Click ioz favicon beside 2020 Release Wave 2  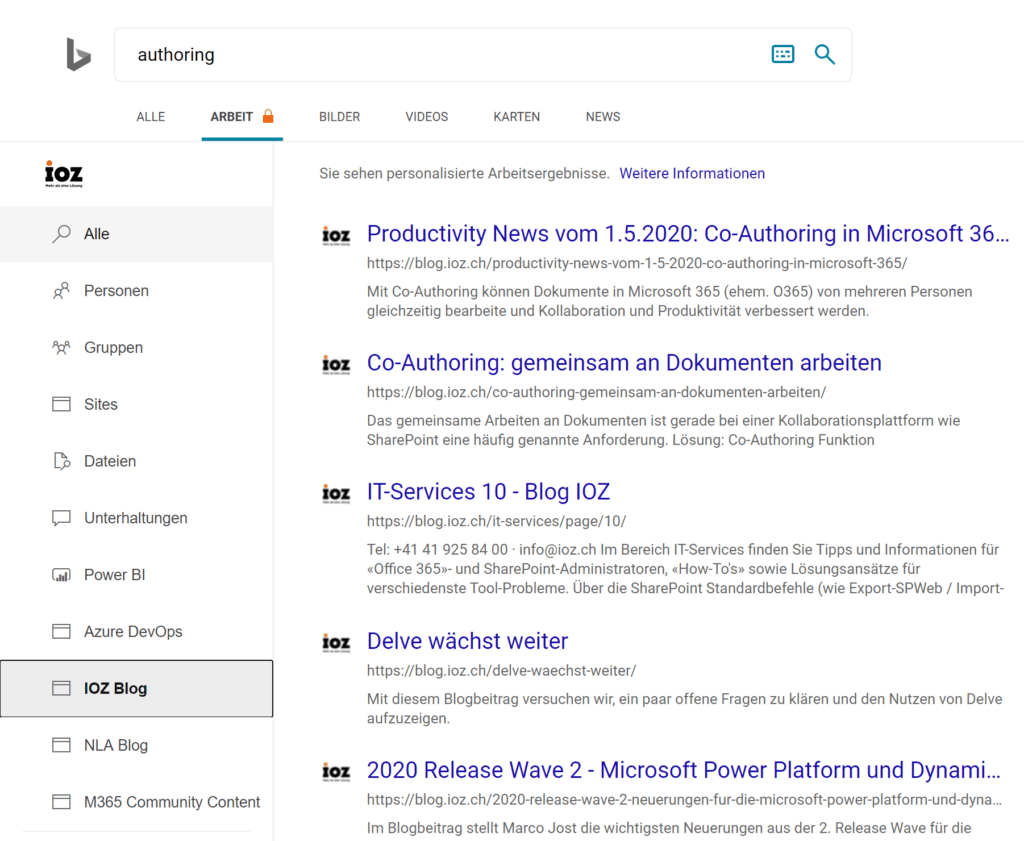pos(336,772)
